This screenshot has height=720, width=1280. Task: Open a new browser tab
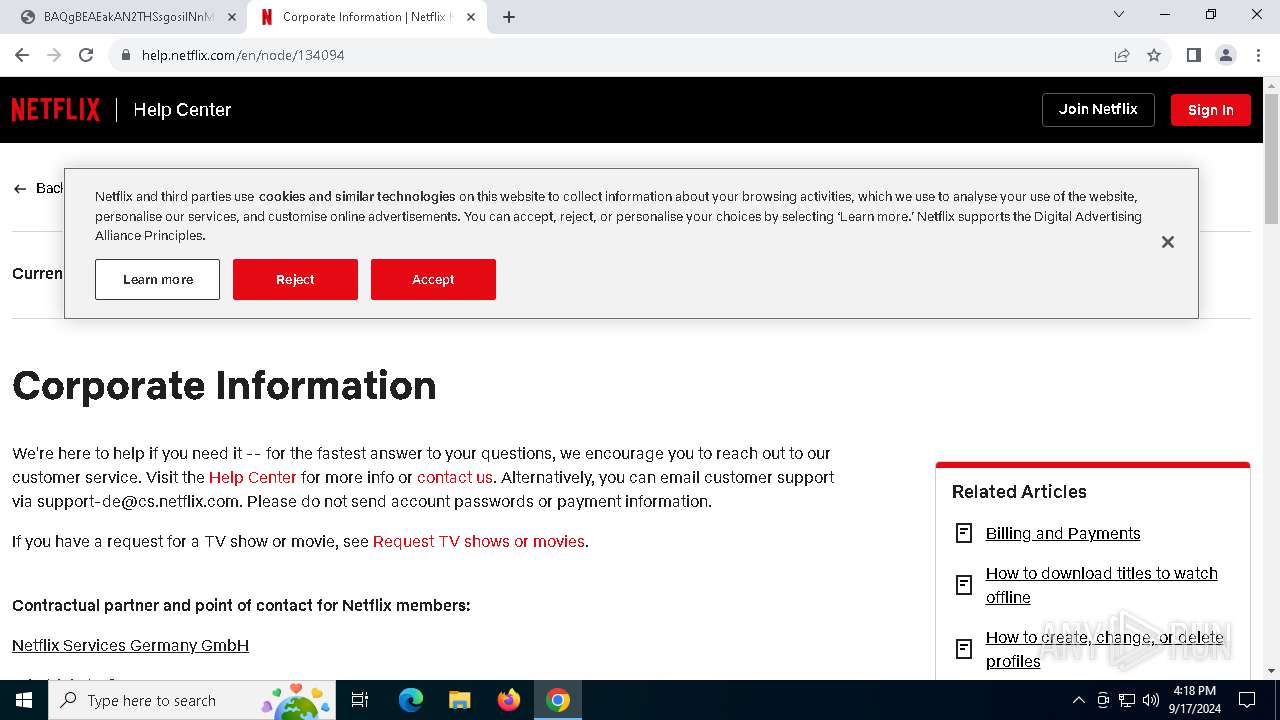pos(509,17)
